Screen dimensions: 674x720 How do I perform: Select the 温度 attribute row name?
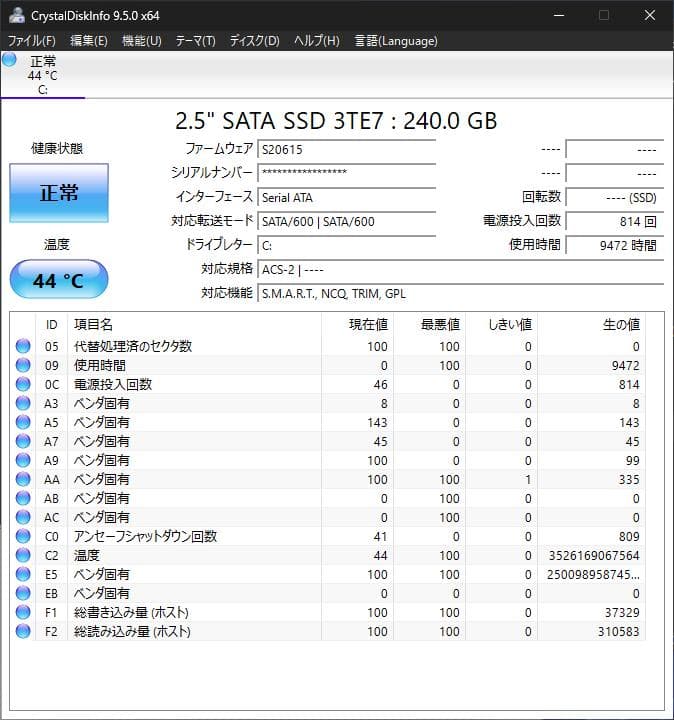[x=86, y=555]
